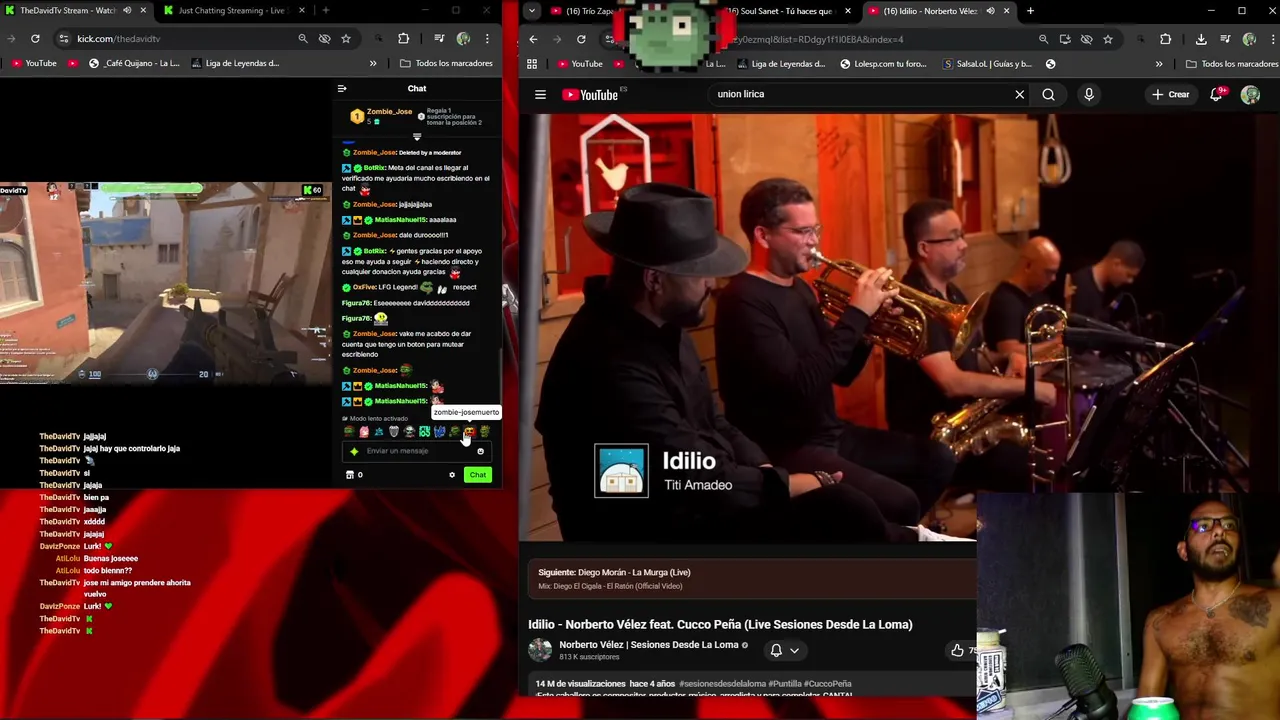
Task: Go back in the YouTube window
Action: [533, 39]
